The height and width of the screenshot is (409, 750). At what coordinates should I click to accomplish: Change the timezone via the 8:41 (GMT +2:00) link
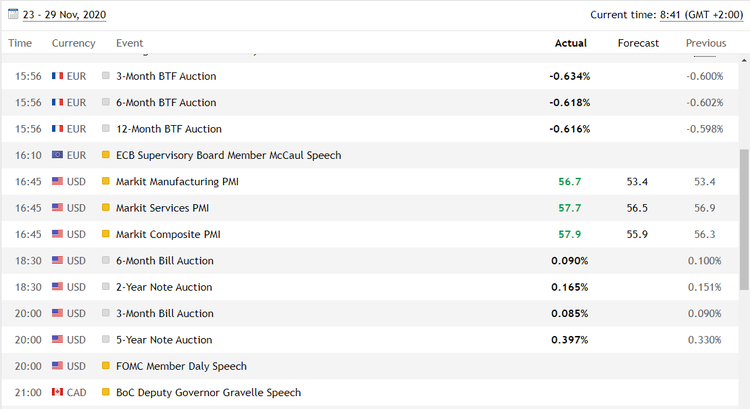pos(700,15)
